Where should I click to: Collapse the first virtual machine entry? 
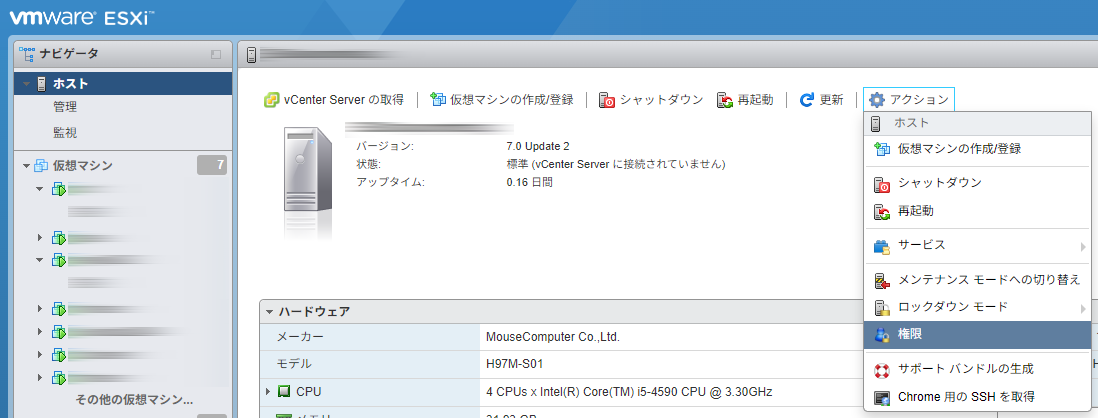40,189
